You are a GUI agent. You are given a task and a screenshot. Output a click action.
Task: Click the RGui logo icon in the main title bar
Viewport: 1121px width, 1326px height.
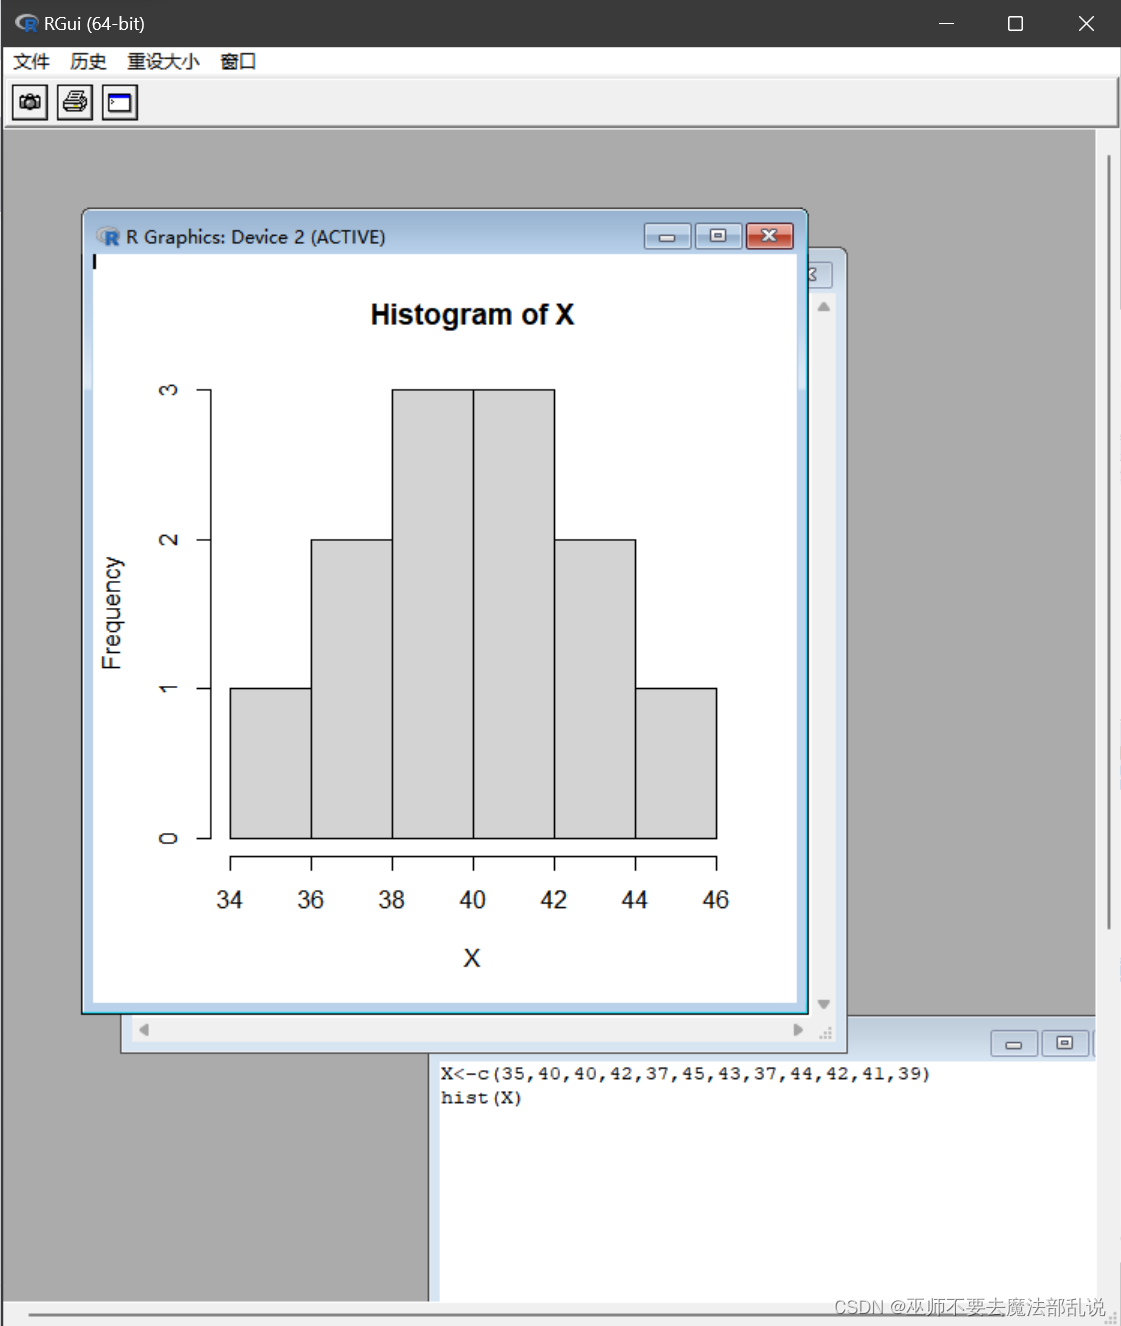tap(26, 22)
